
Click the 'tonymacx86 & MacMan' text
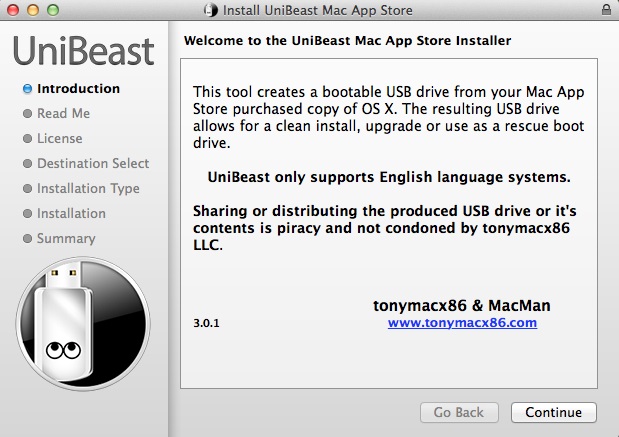pos(462,306)
